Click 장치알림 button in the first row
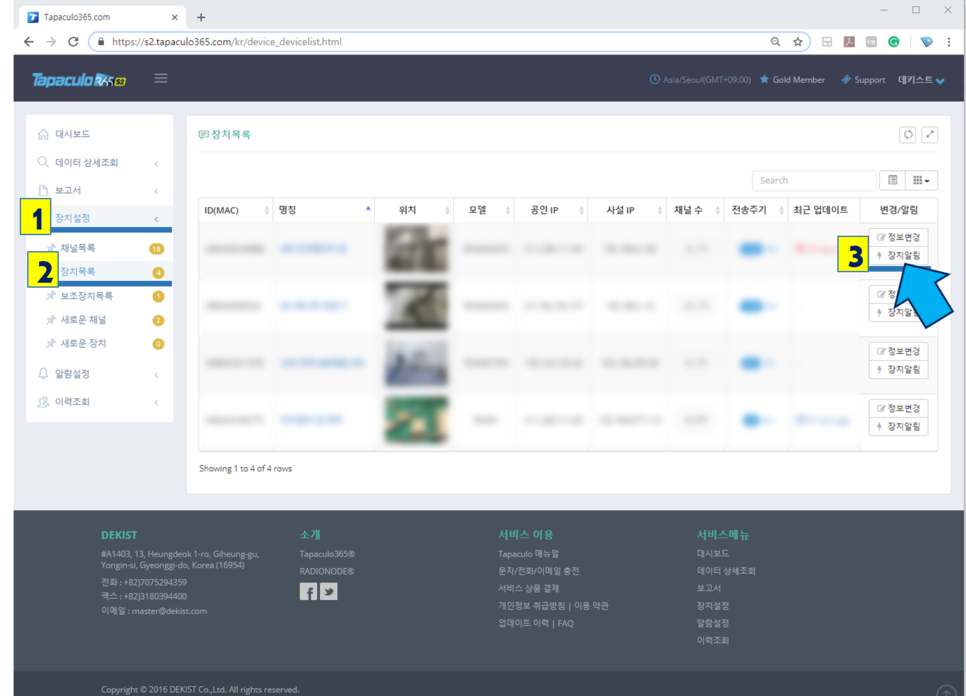966x696 pixels. pyautogui.click(x=898, y=255)
